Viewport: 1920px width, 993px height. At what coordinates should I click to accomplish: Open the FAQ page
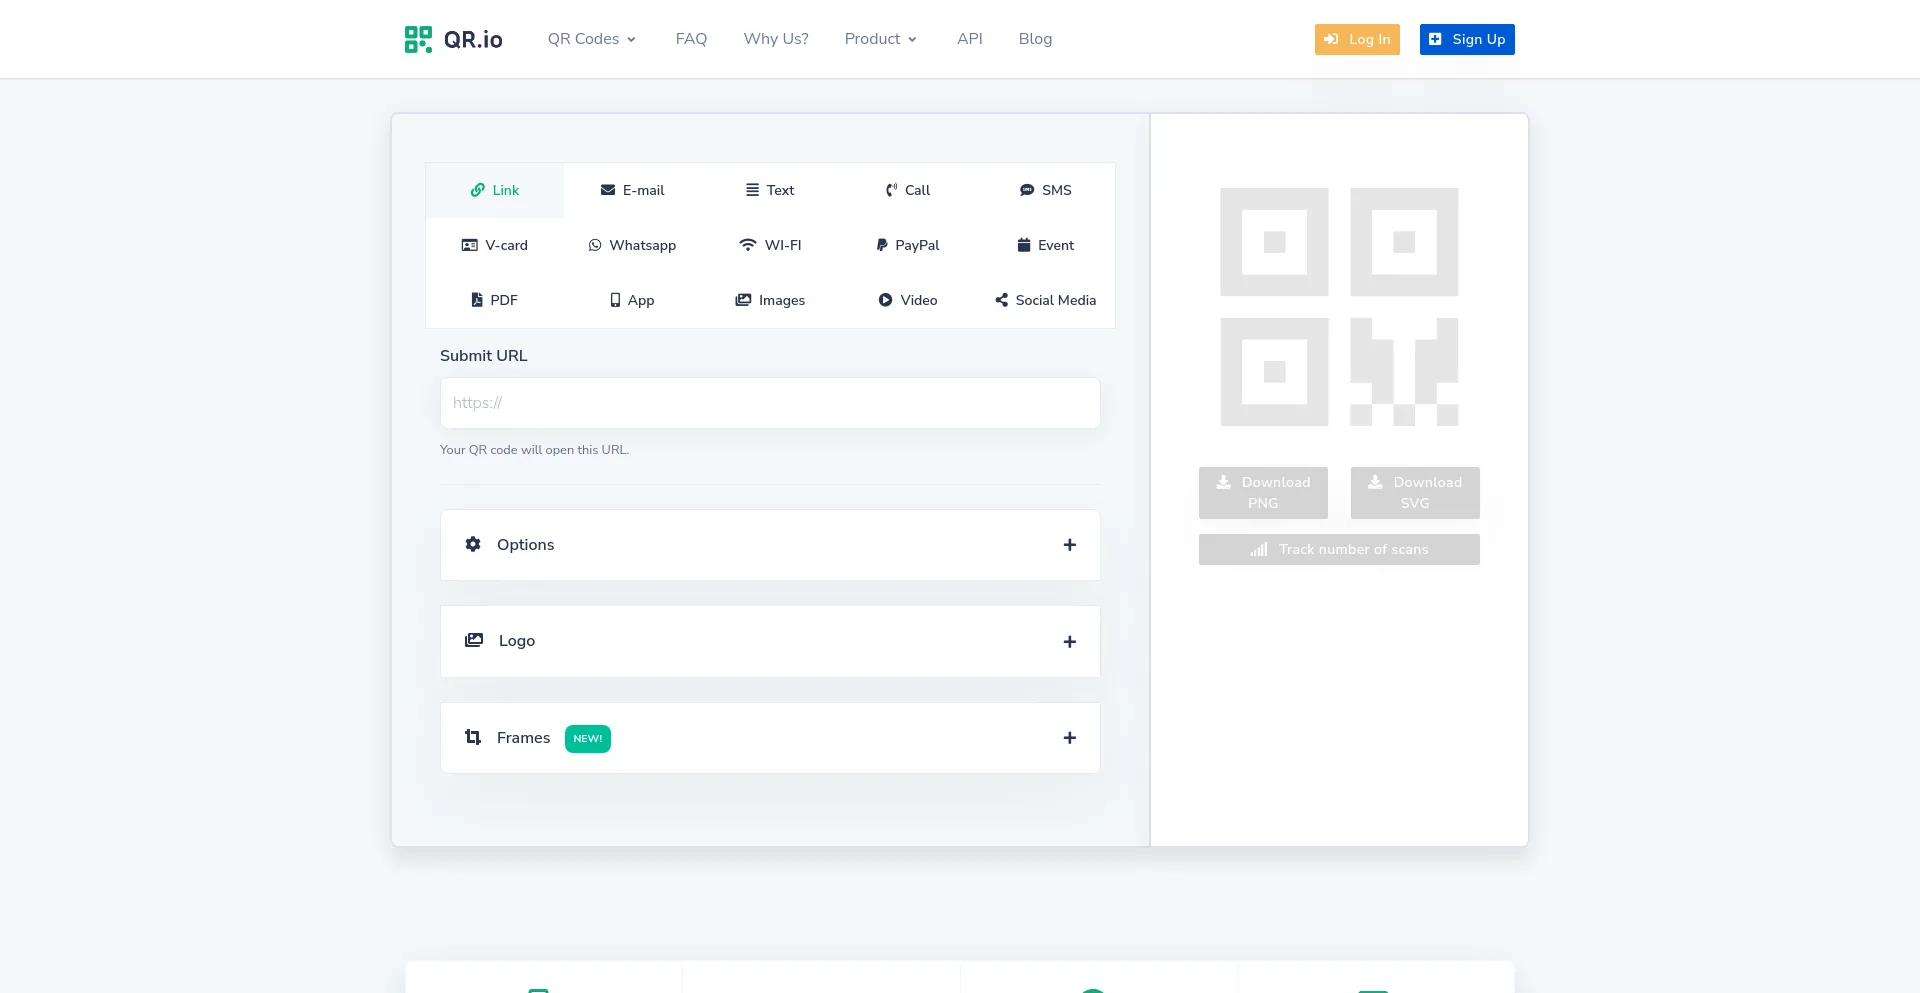pyautogui.click(x=691, y=39)
